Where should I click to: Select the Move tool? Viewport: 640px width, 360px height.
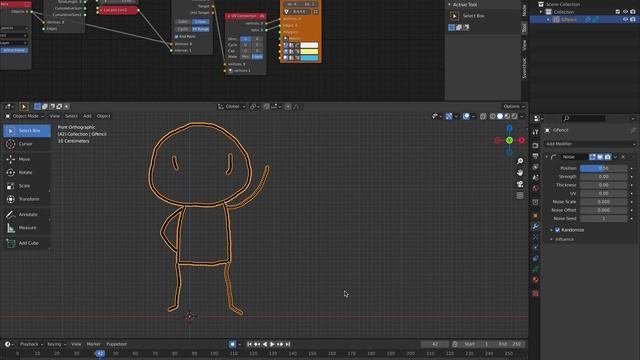pos(27,159)
